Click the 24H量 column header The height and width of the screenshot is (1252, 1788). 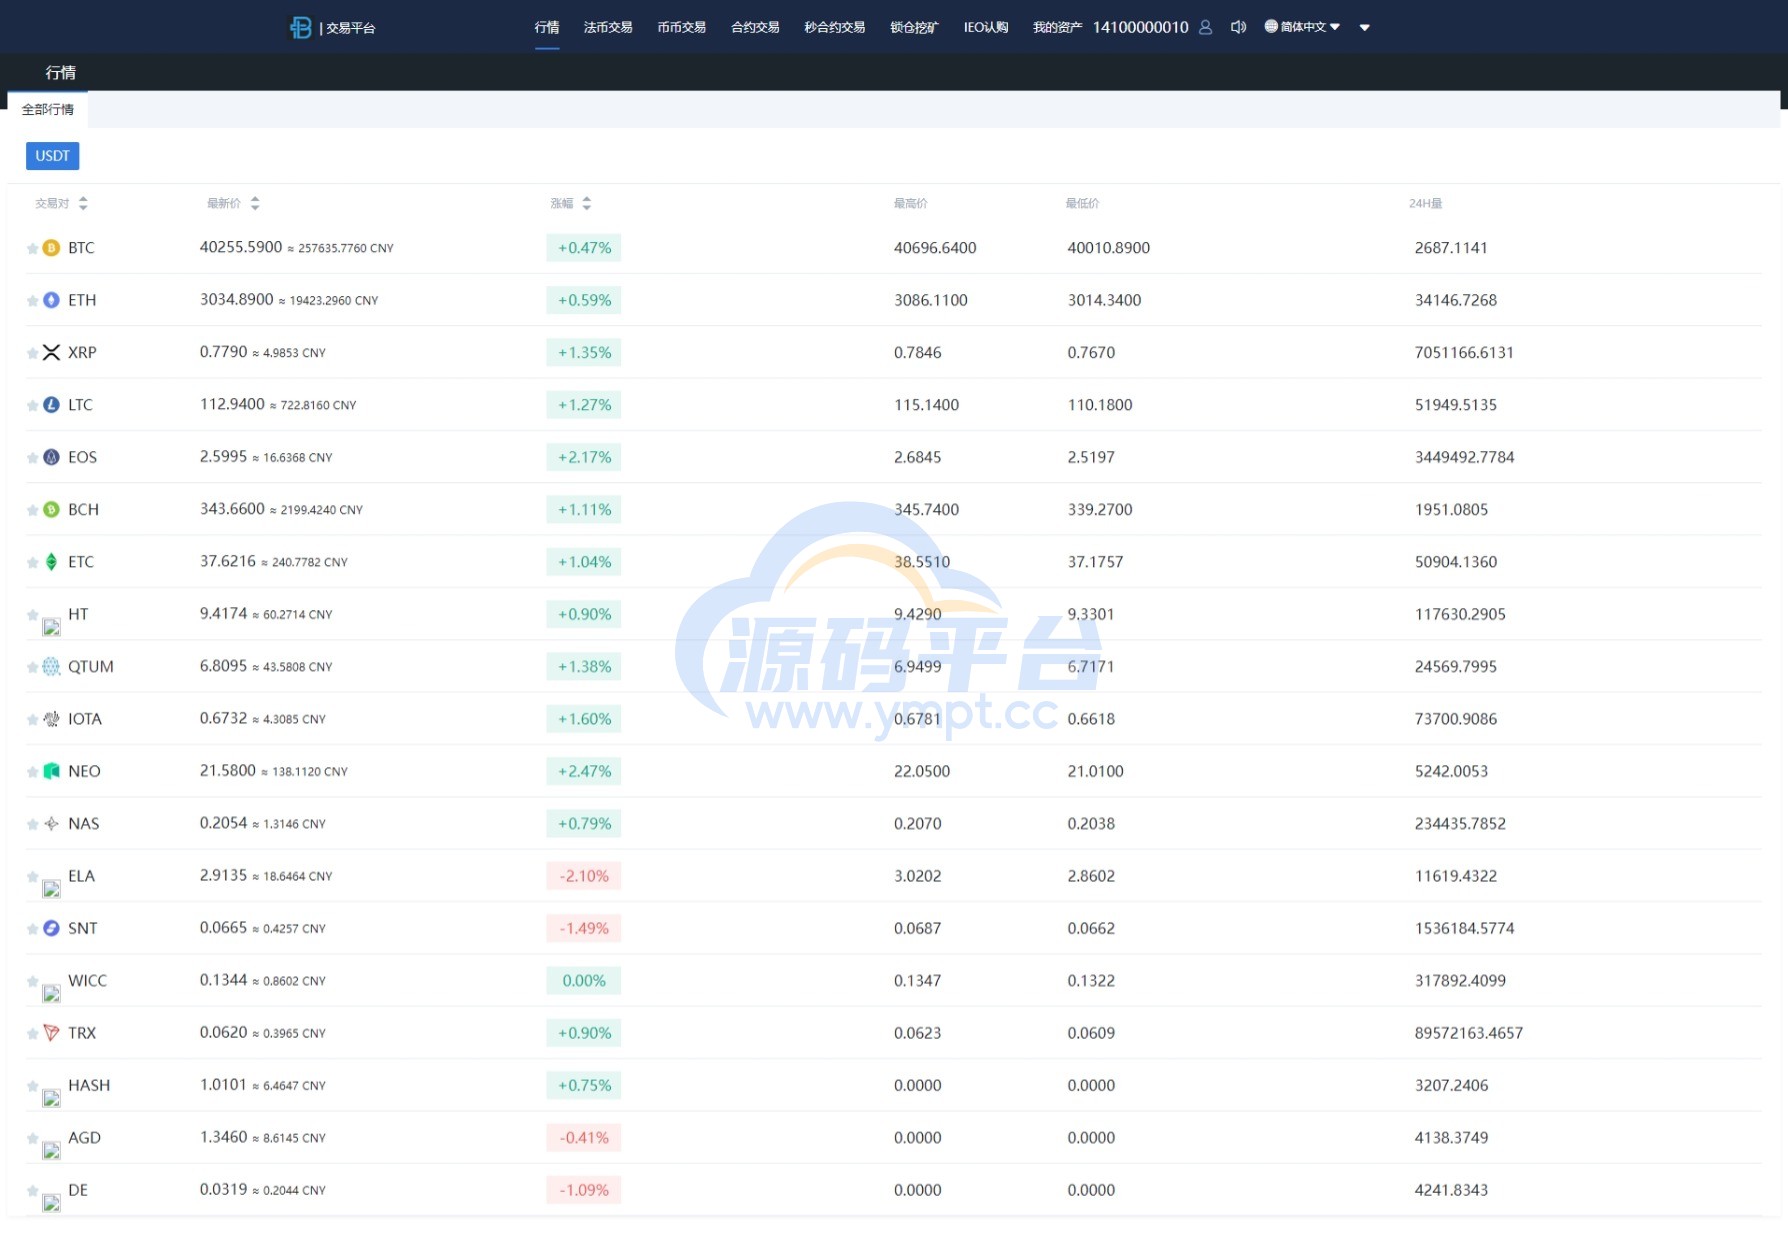(x=1426, y=203)
